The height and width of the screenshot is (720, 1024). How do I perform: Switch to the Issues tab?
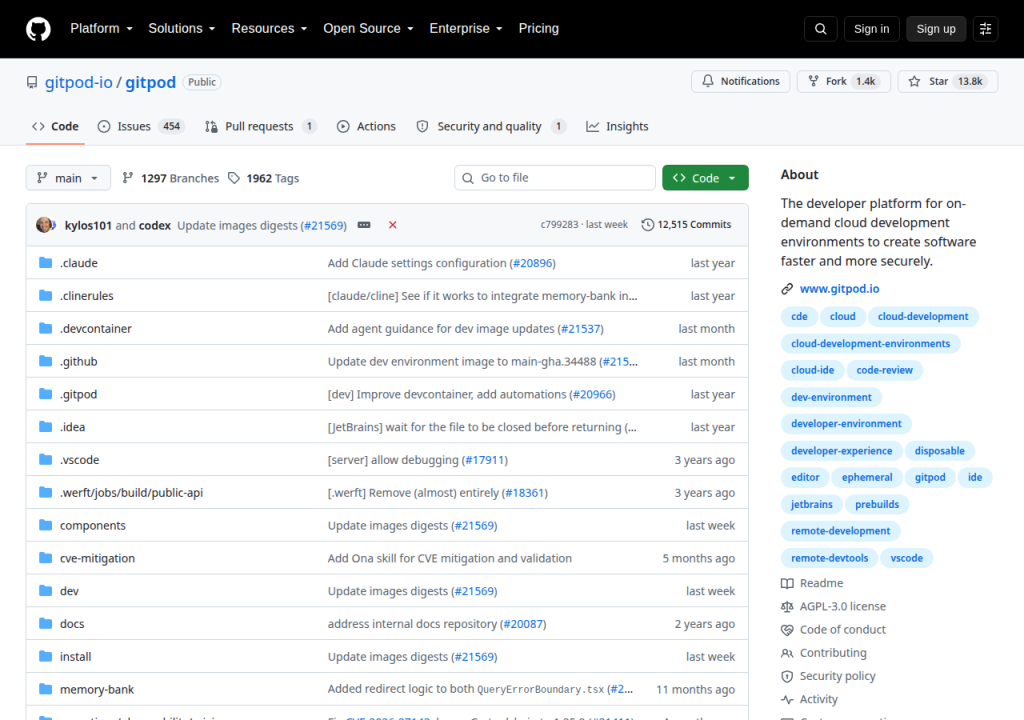point(140,126)
